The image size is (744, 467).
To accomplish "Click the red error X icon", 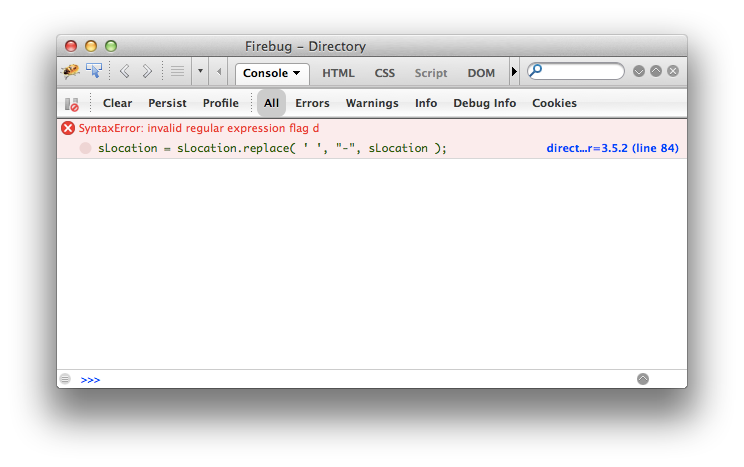I will point(68,128).
